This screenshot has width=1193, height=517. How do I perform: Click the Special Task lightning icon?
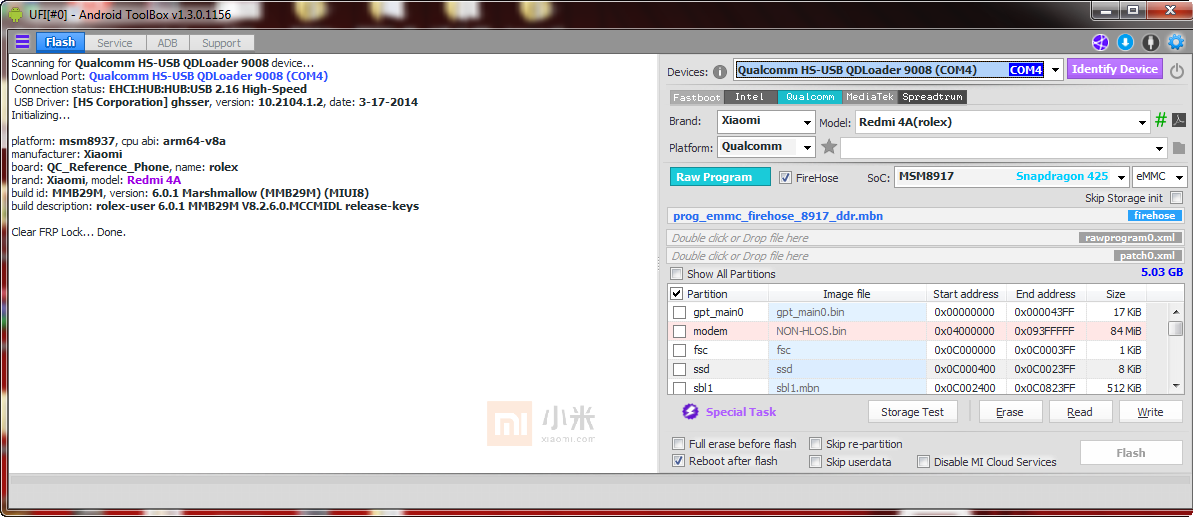690,412
